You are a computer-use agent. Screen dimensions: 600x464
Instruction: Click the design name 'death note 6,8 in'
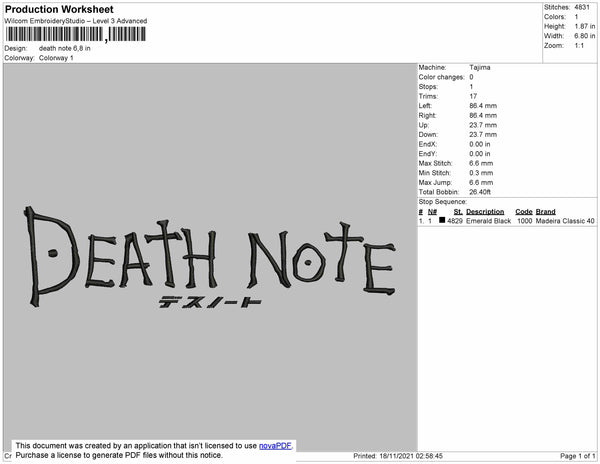65,48
